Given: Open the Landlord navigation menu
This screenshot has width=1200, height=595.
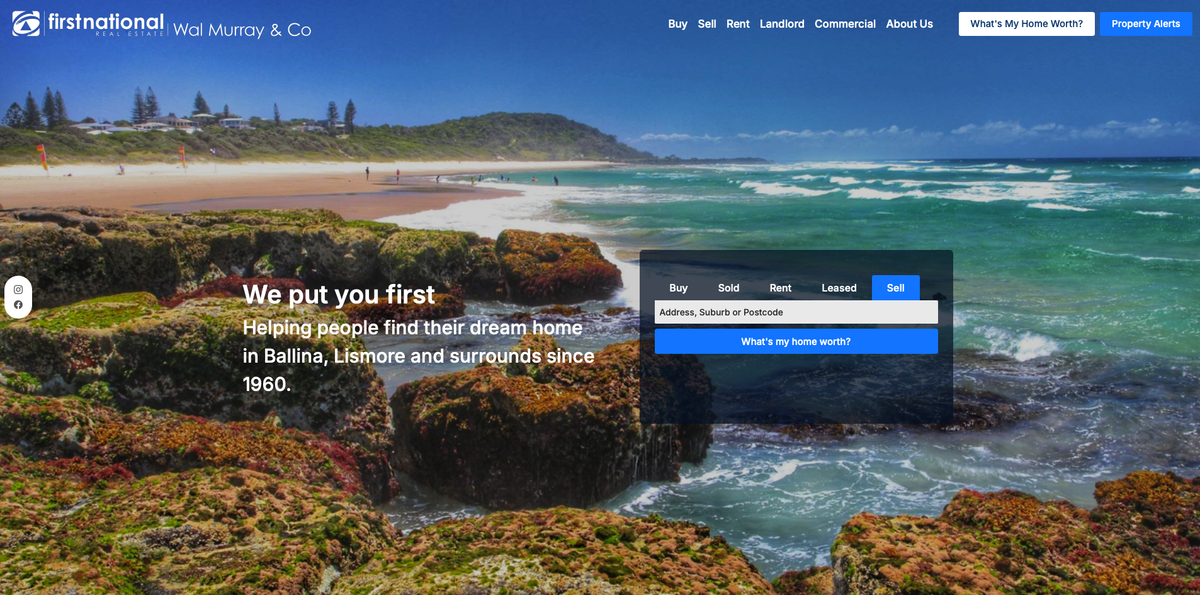Looking at the screenshot, I should (x=782, y=24).
